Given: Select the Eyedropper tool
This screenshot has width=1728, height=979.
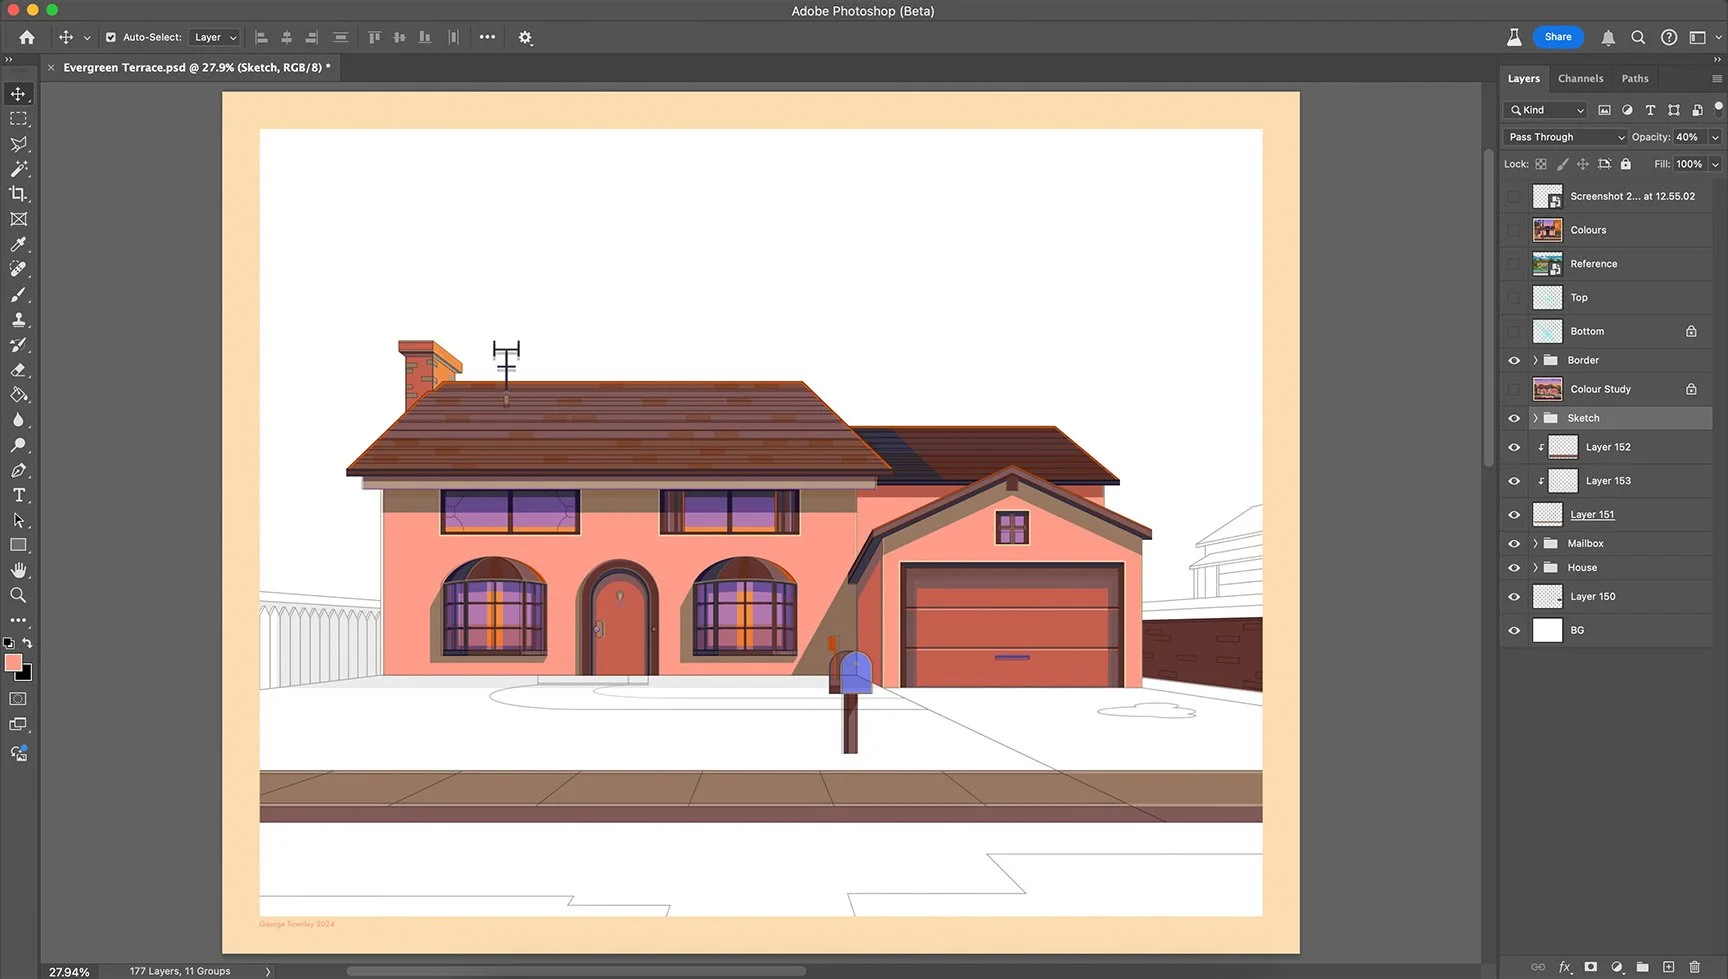Looking at the screenshot, I should click(18, 244).
